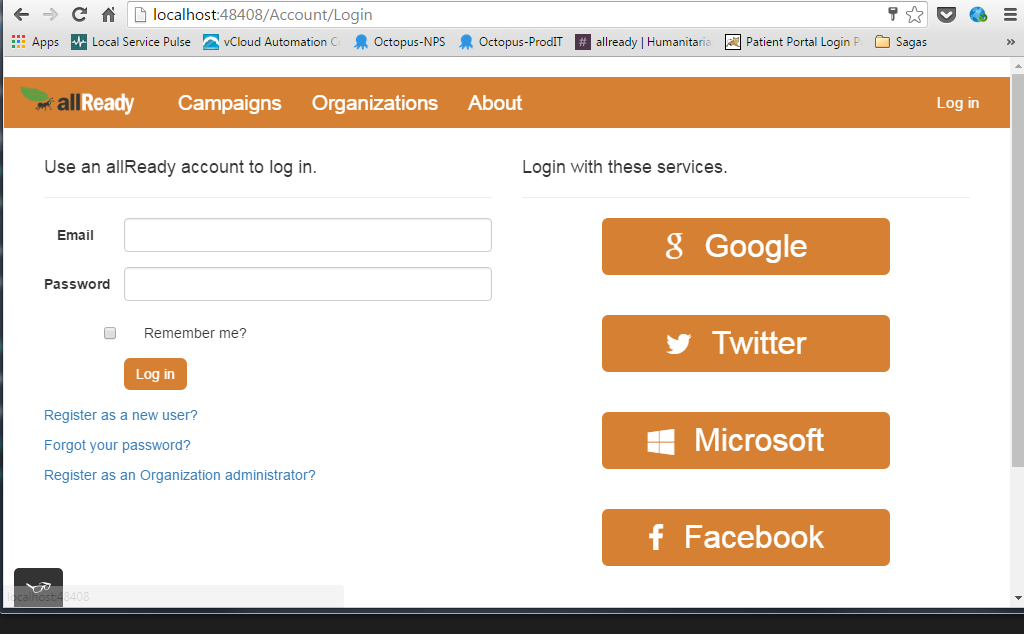Viewport: 1024px width, 634px height.
Task: Focus the Email input field
Action: [x=308, y=235]
